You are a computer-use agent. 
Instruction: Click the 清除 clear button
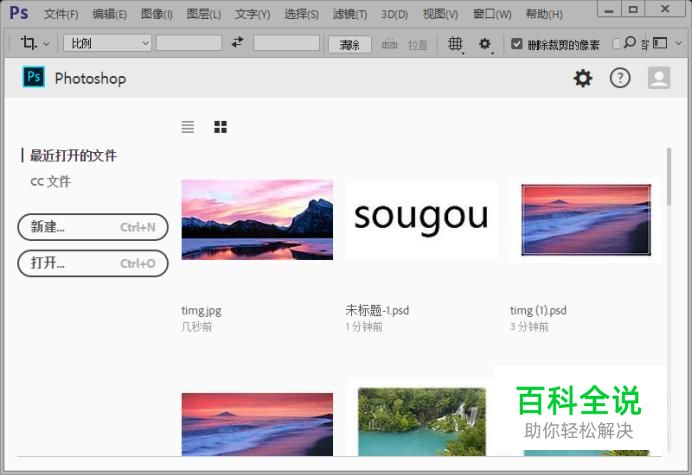click(x=350, y=44)
